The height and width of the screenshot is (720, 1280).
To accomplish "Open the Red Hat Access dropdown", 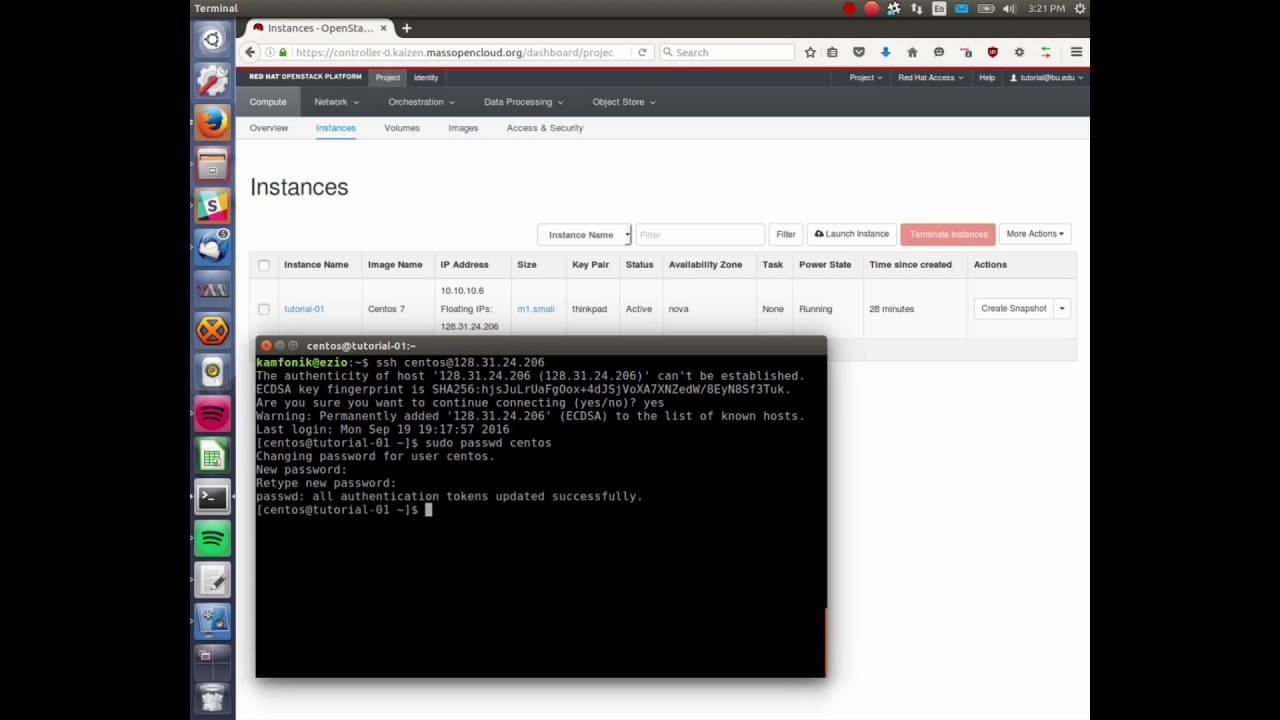I will click(x=930, y=77).
